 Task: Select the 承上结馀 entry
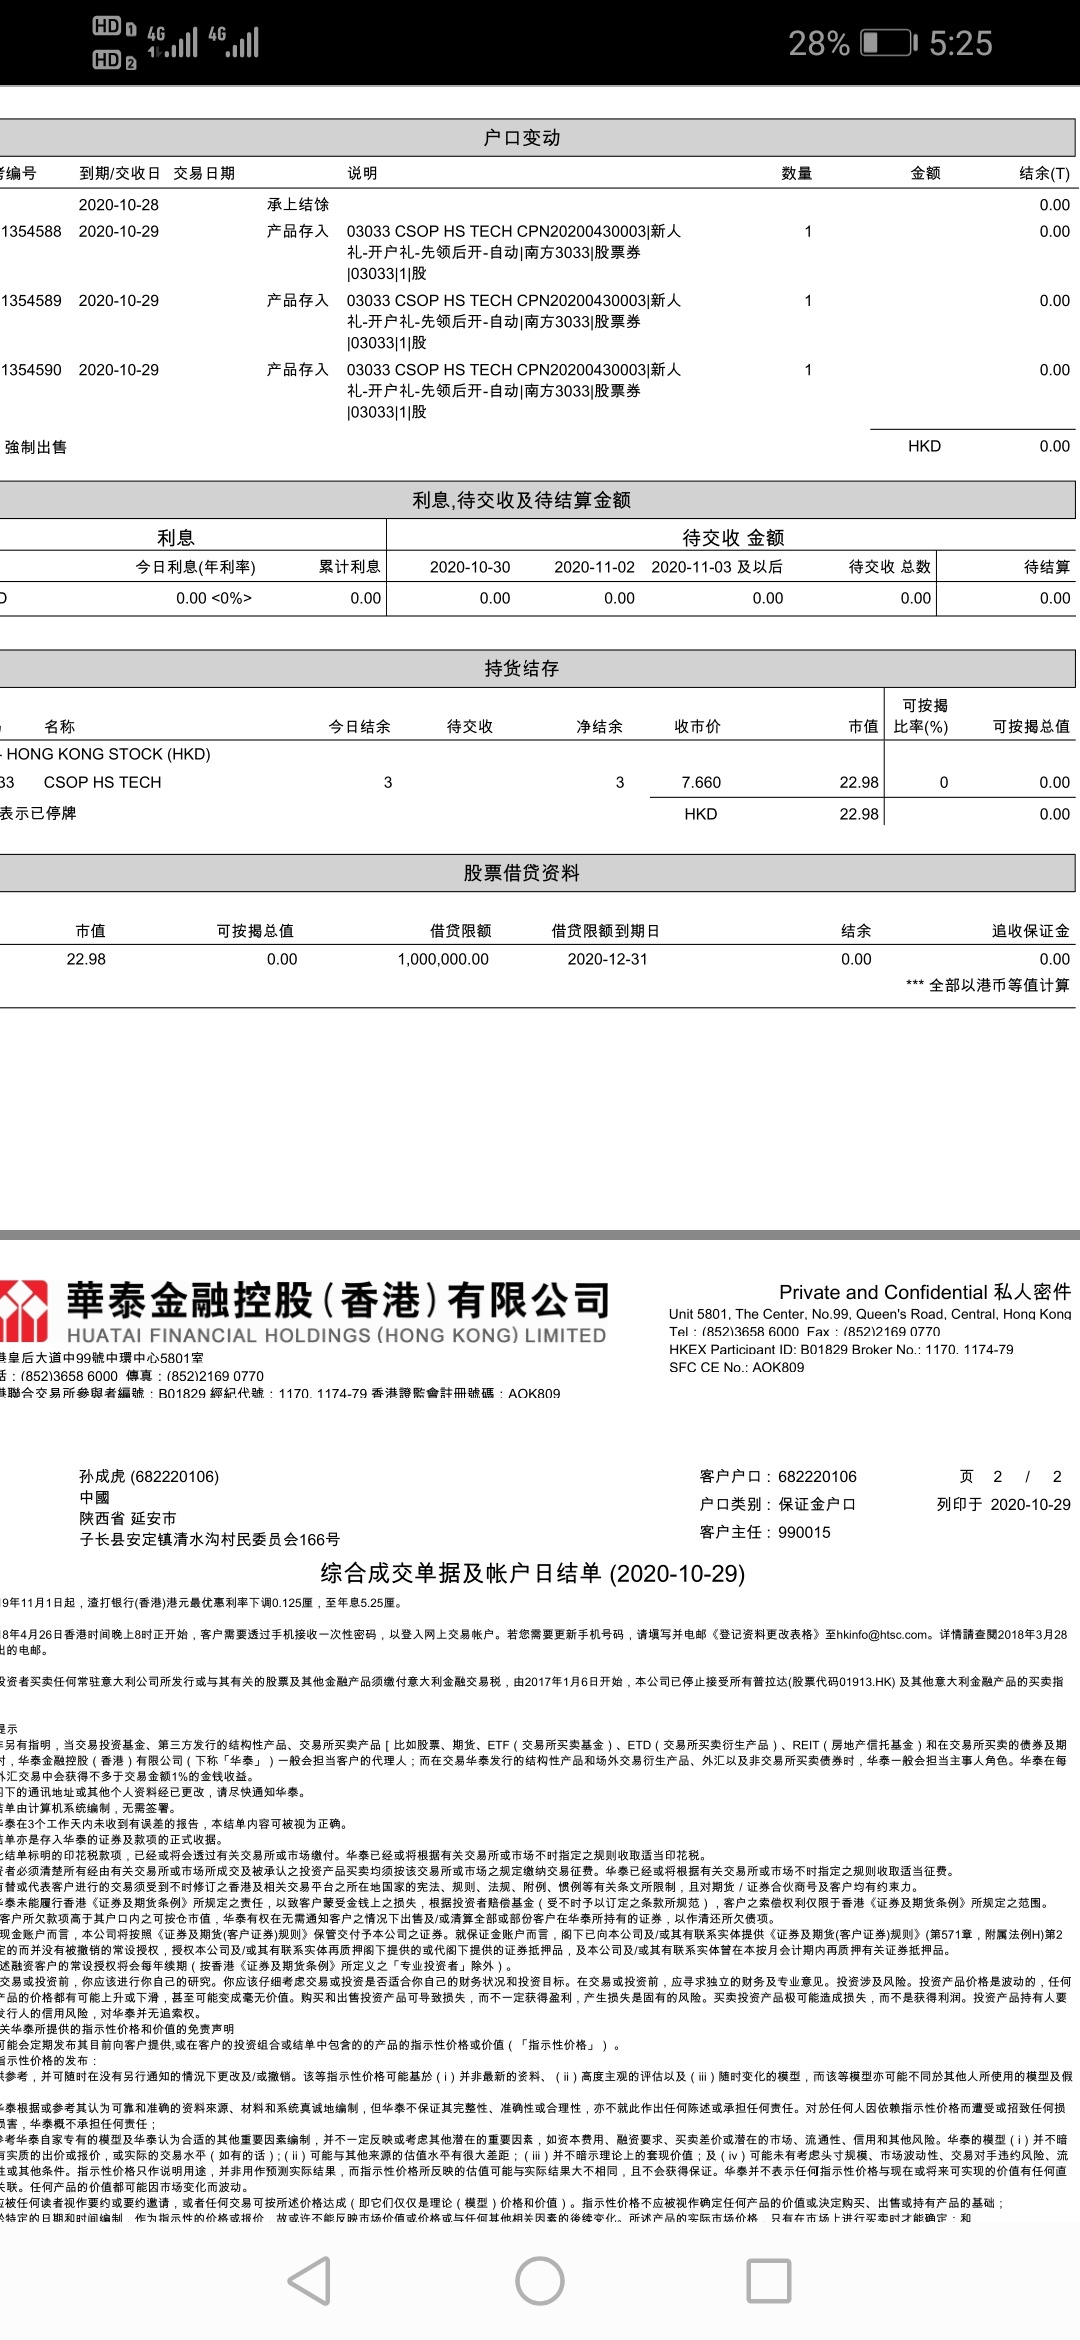pyautogui.click(x=297, y=204)
